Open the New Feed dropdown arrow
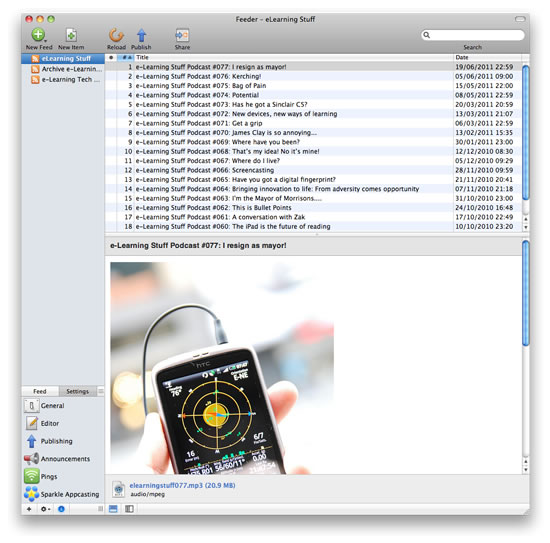550x543 pixels. (x=46, y=41)
